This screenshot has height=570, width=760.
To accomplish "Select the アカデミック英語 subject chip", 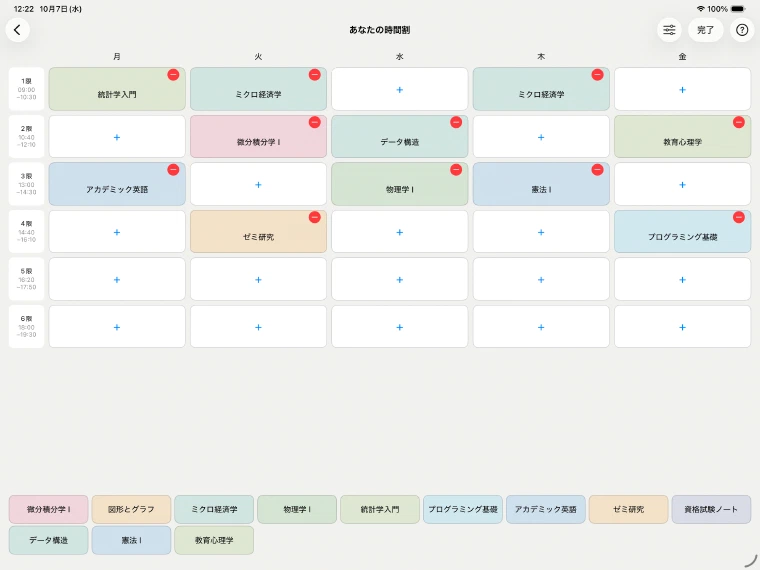I will pyautogui.click(x=546, y=509).
